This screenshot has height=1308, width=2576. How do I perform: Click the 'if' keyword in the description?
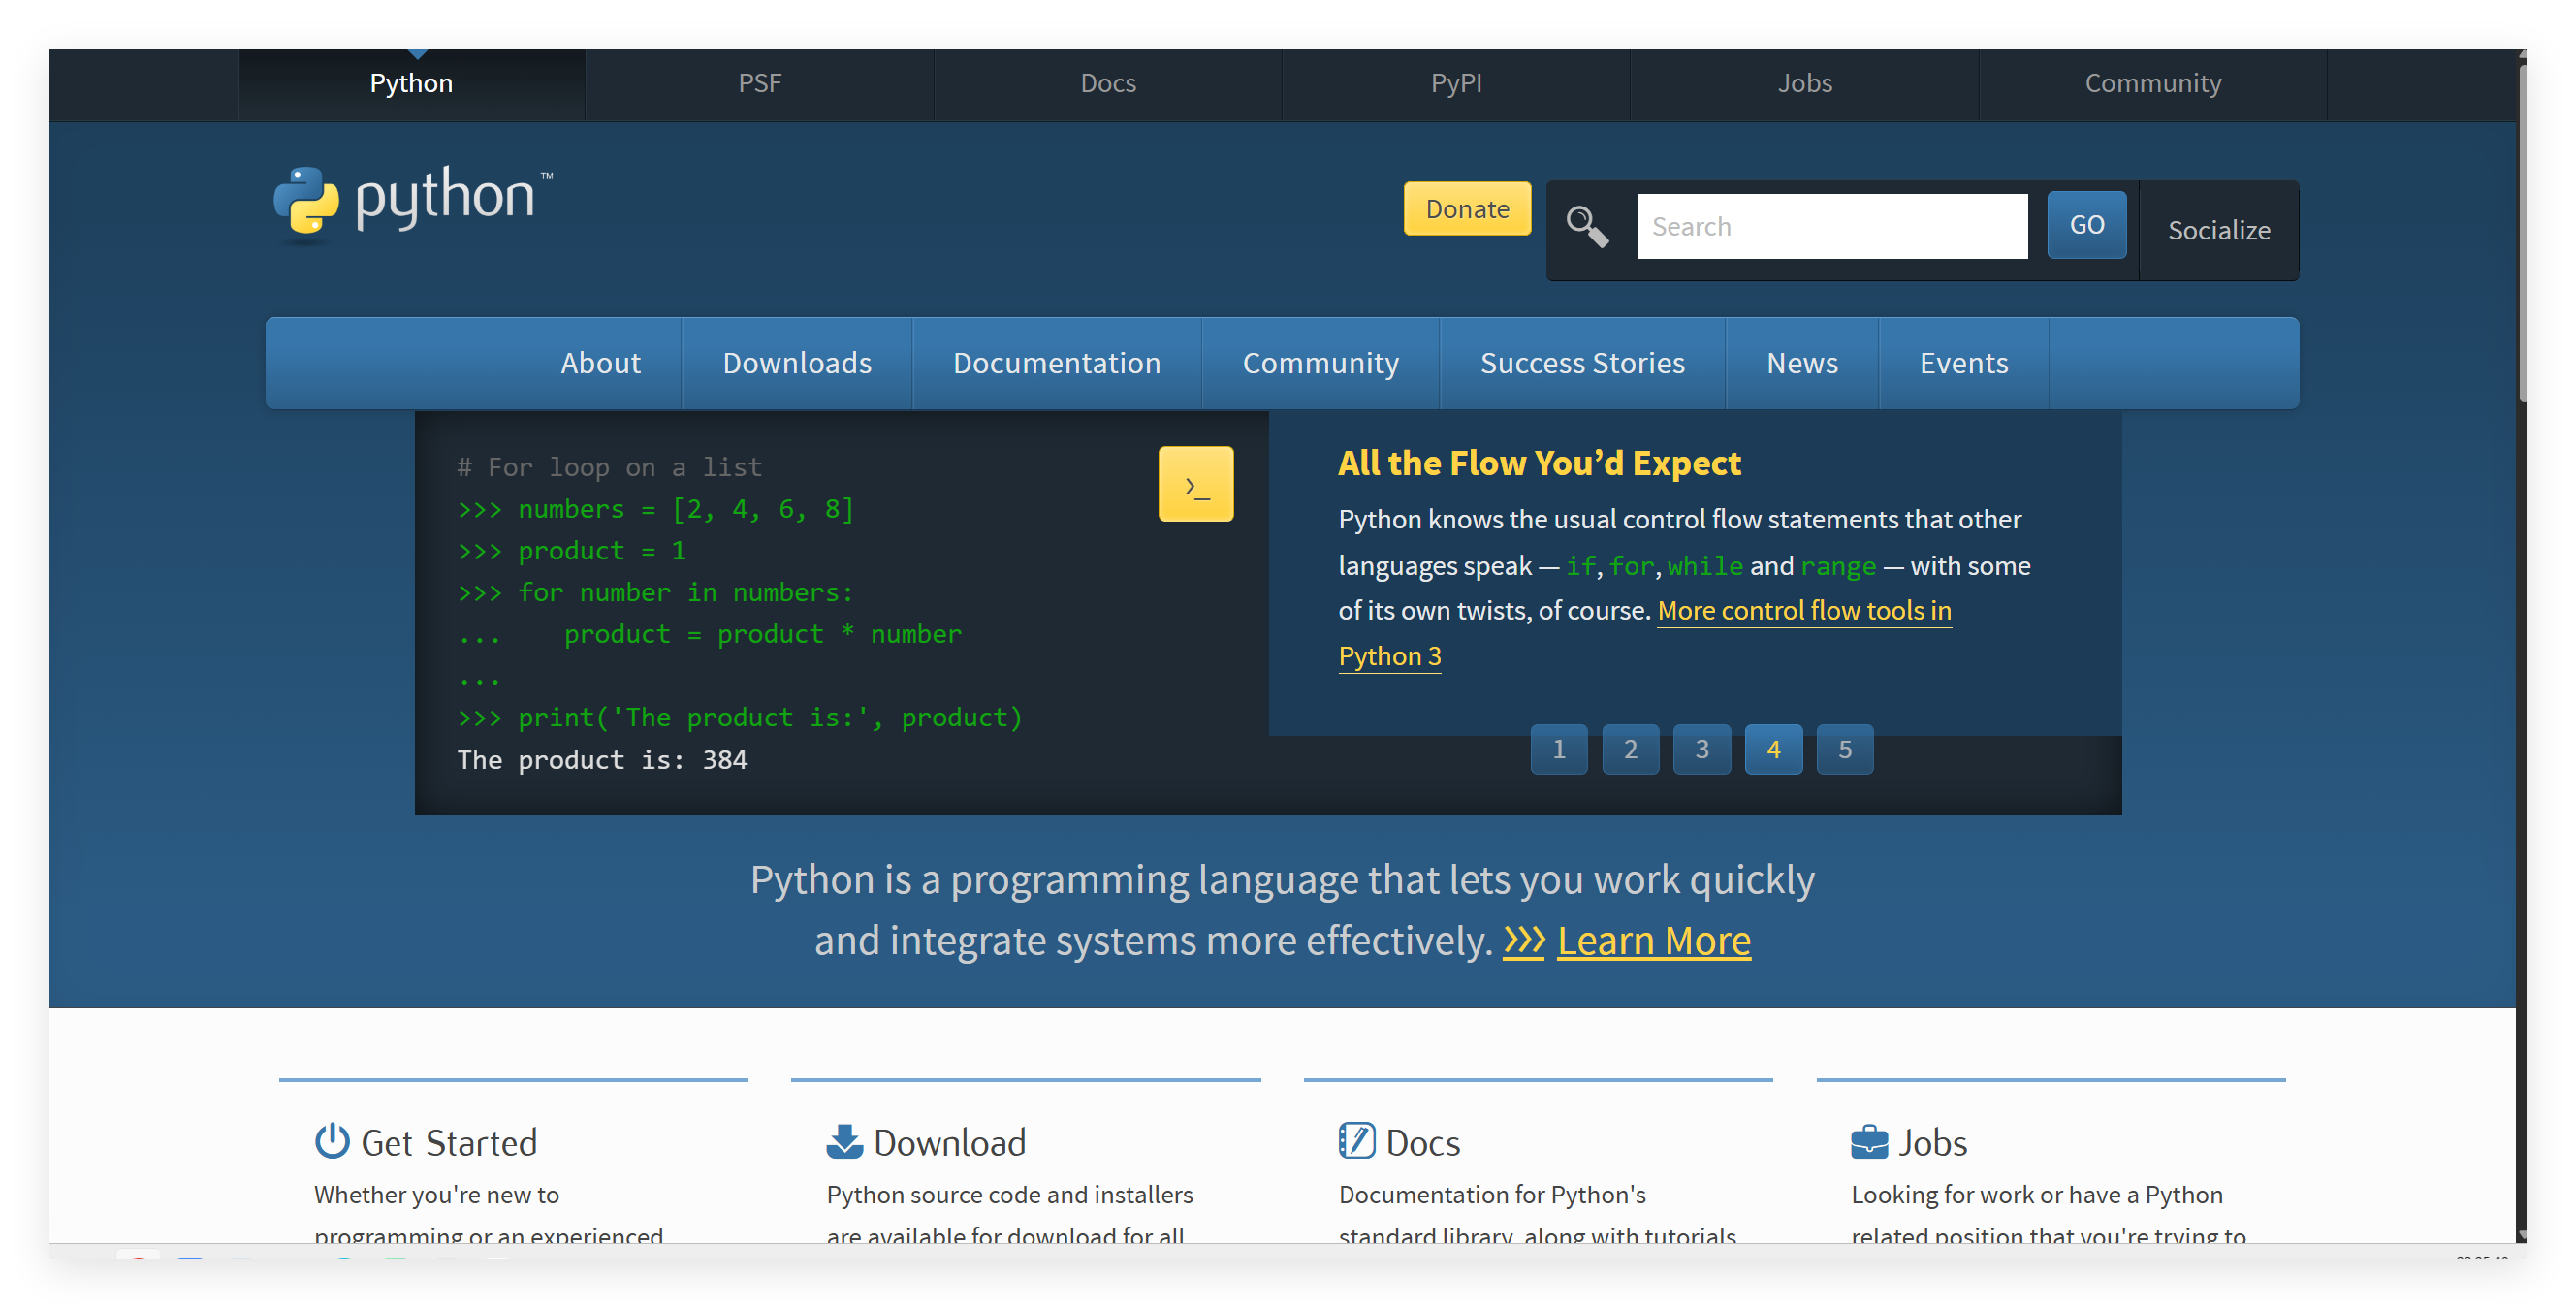tap(1580, 566)
